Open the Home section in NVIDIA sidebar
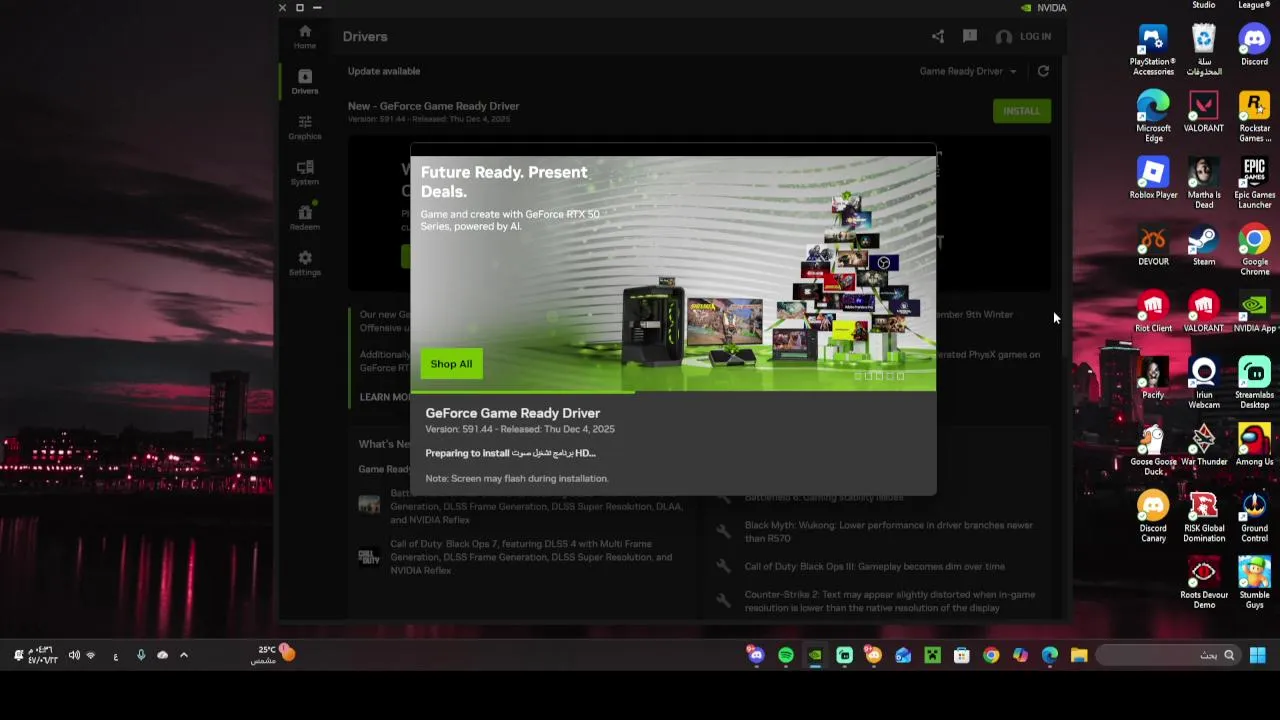1280x720 pixels. [x=305, y=37]
